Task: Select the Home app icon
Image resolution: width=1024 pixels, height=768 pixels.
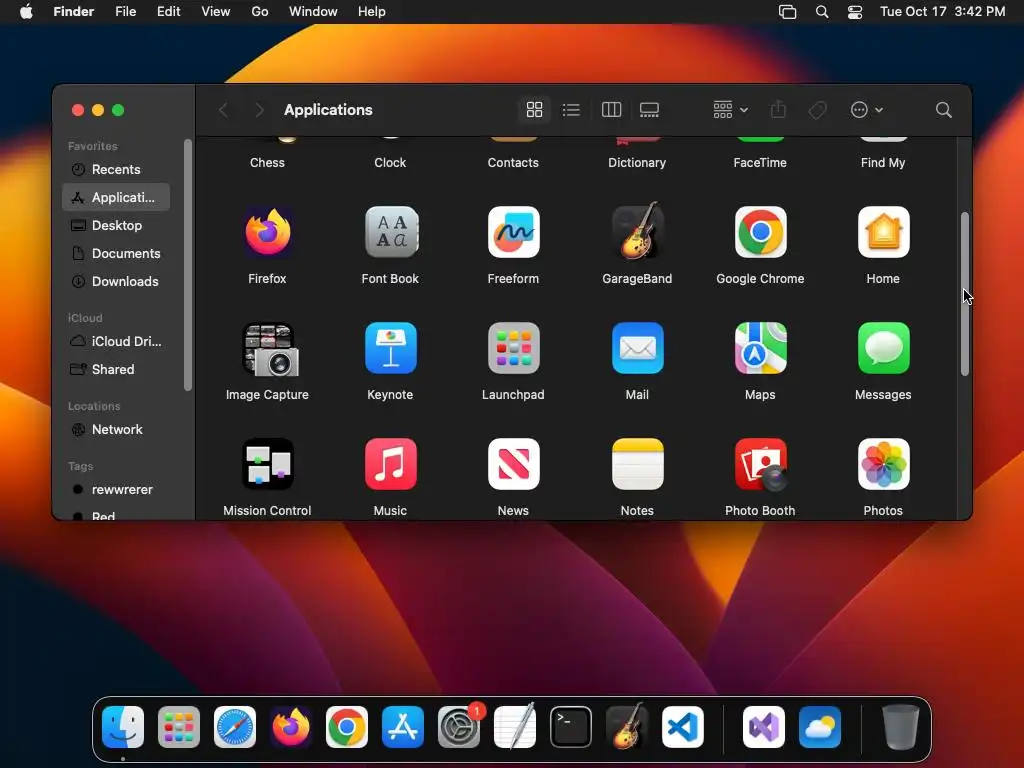Action: 883,232
